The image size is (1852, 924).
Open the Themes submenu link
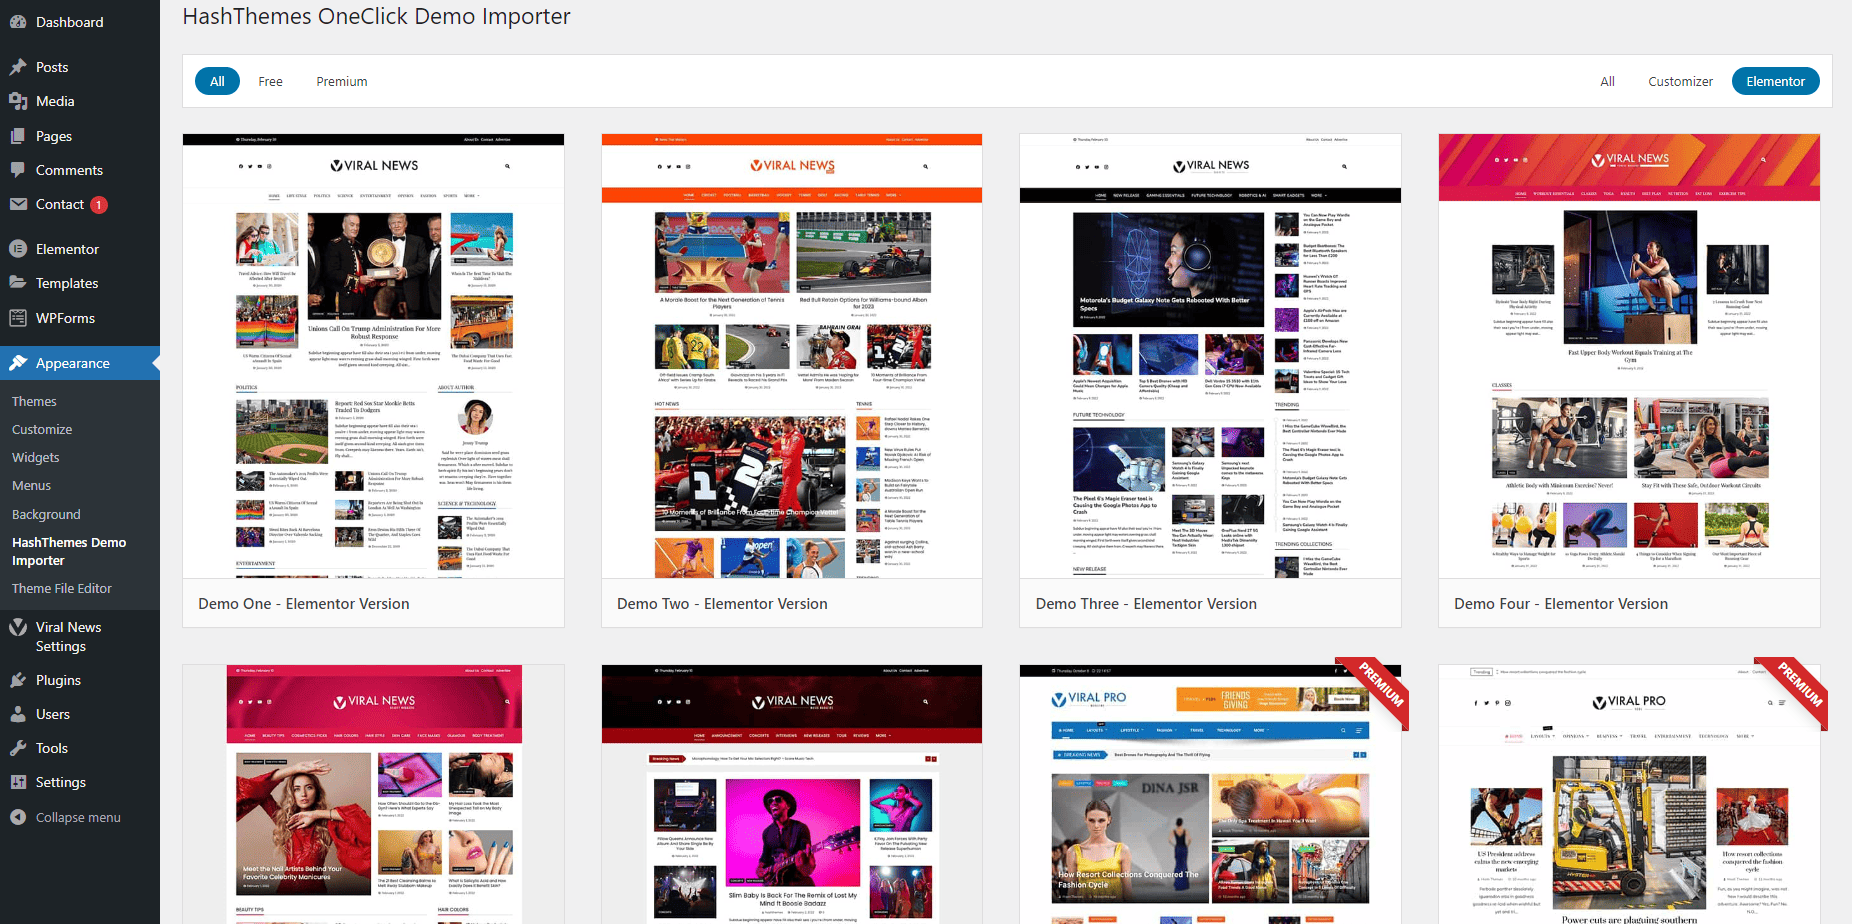tap(34, 401)
